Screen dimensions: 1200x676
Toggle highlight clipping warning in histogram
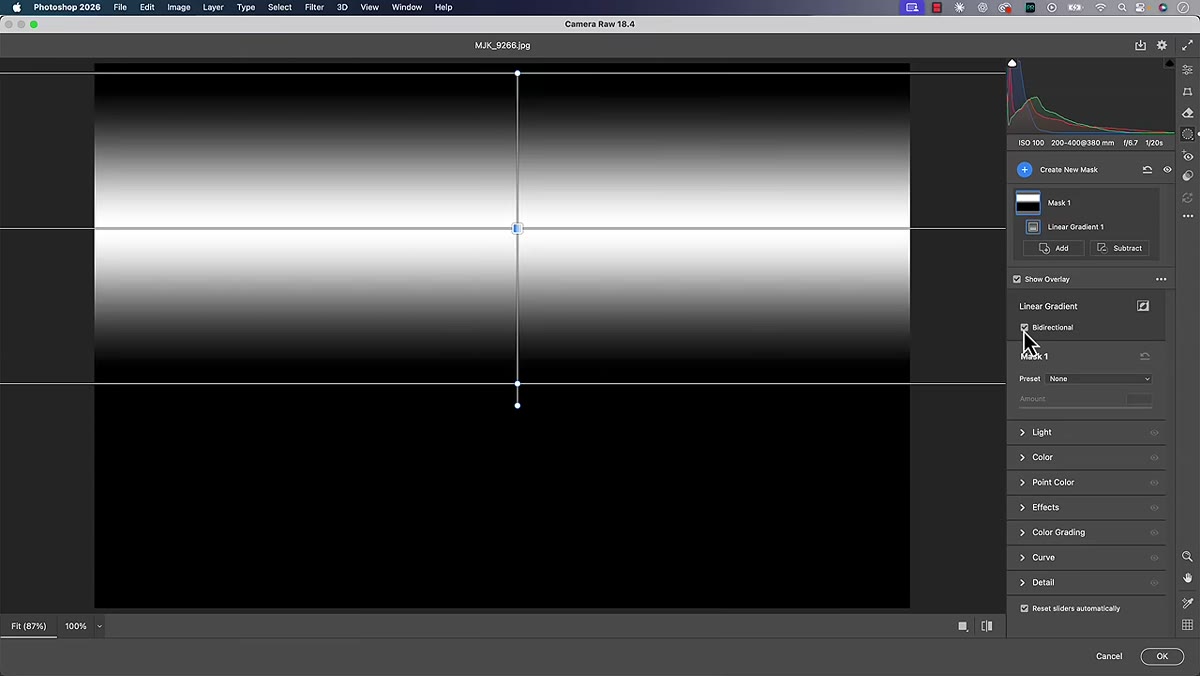click(1170, 64)
